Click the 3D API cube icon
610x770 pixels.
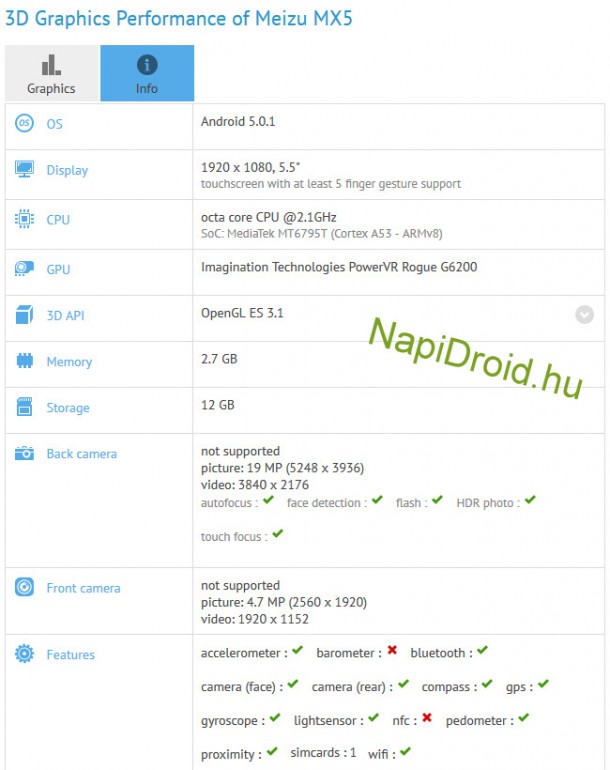[25, 316]
